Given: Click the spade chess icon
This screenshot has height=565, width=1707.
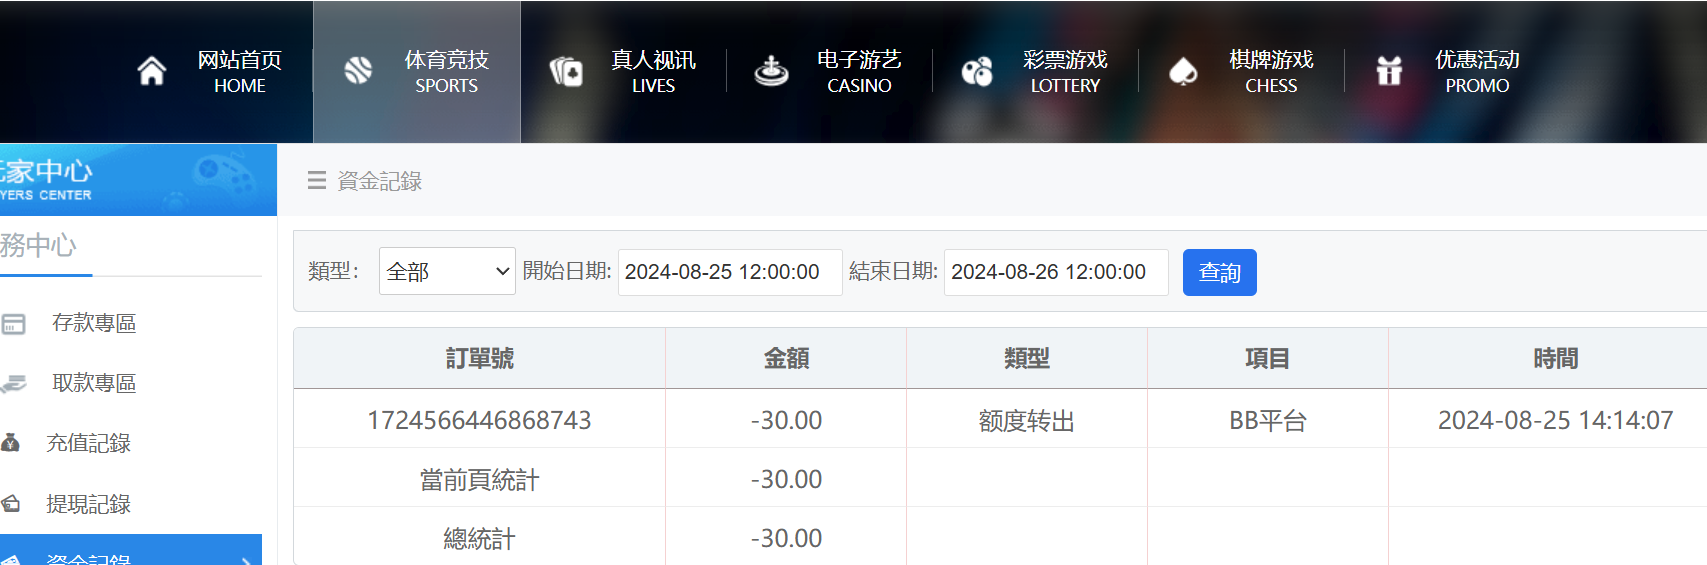Looking at the screenshot, I should [1183, 71].
